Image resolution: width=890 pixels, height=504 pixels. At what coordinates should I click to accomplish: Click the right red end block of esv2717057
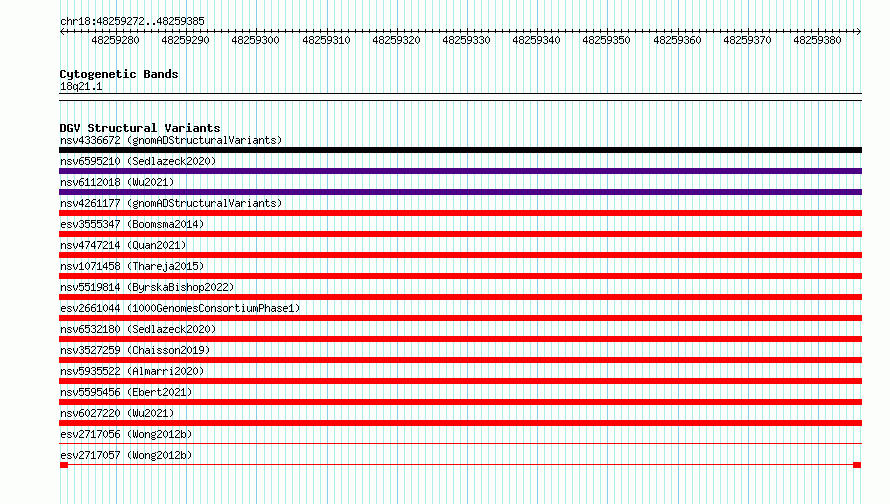[857, 465]
